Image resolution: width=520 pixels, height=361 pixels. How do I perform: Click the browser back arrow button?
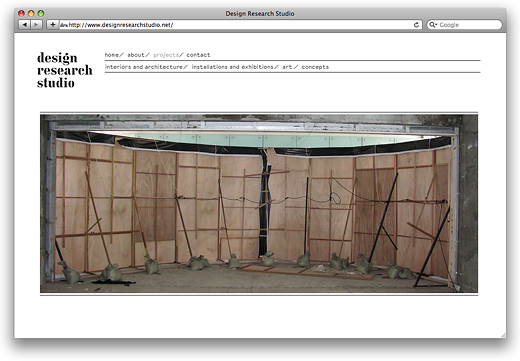pos(24,25)
